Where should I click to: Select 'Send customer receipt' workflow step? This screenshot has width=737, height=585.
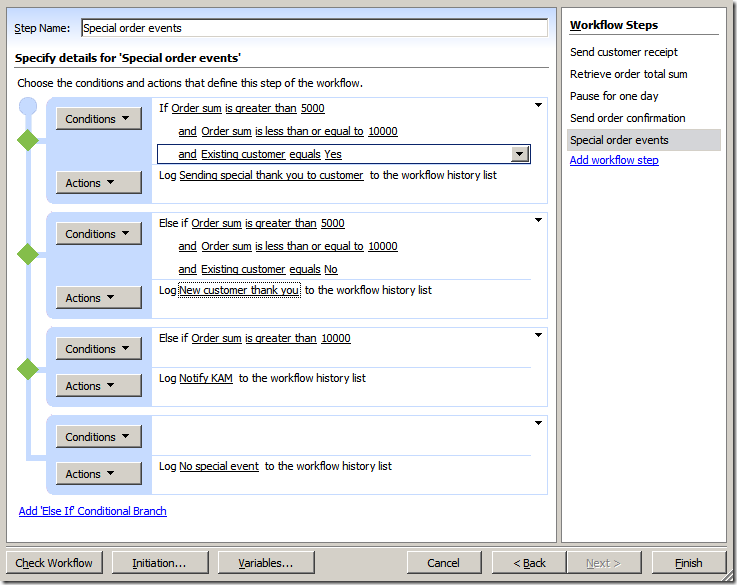coord(624,52)
